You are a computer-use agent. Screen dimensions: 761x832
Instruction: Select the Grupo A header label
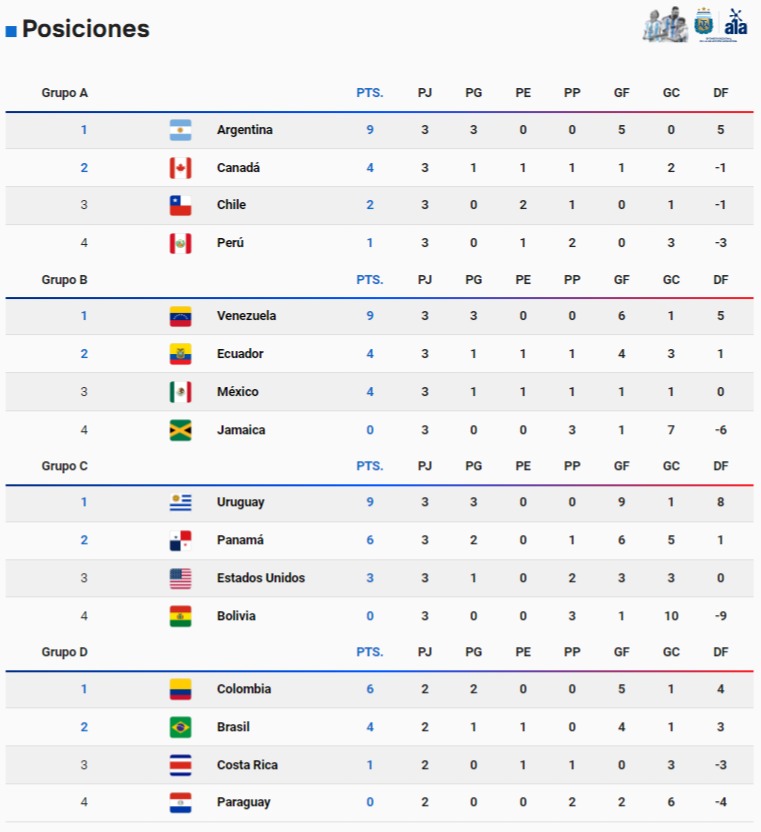pos(65,93)
